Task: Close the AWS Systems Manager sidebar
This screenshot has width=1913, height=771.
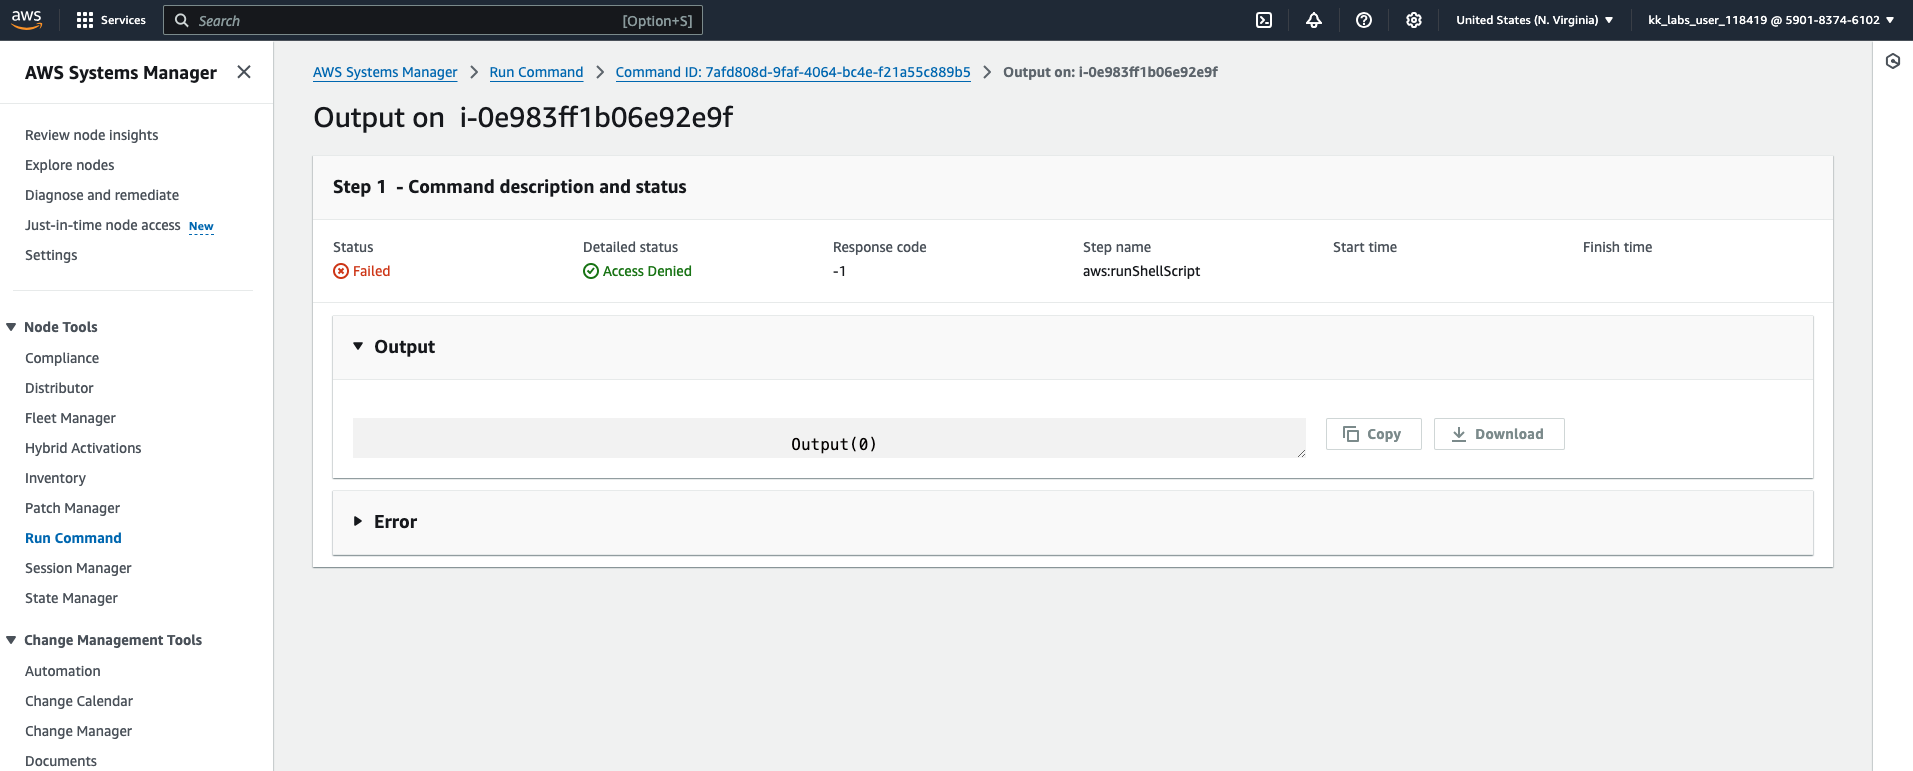Action: click(x=244, y=72)
